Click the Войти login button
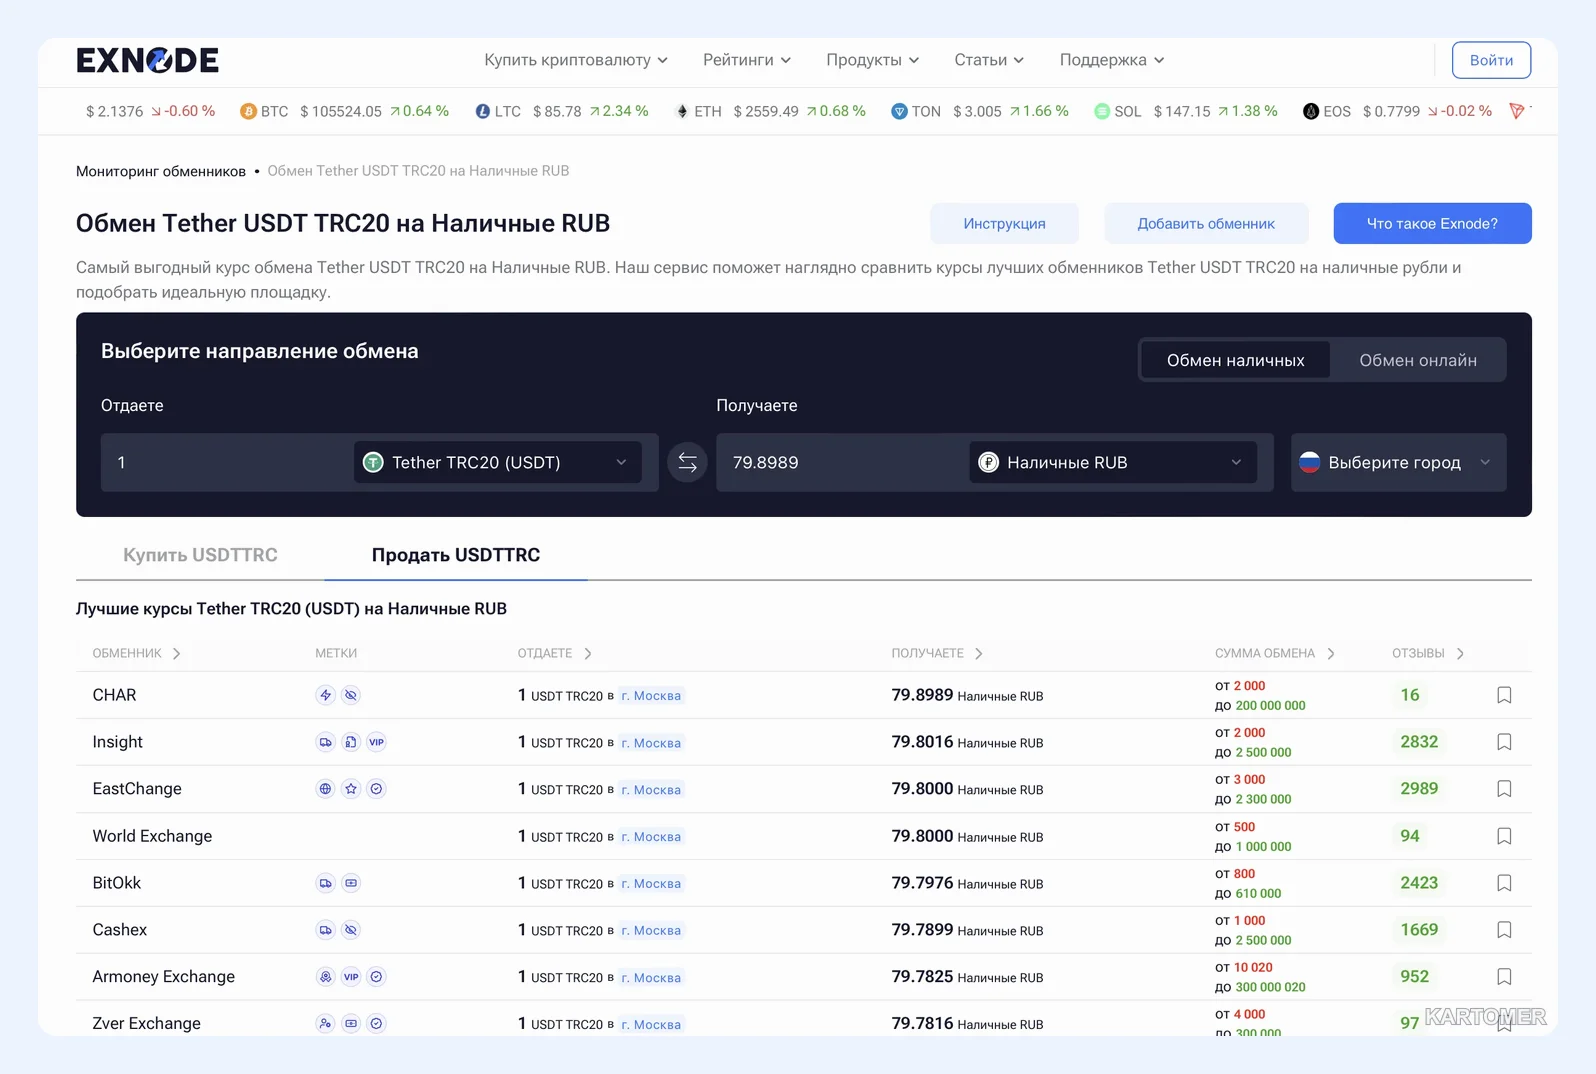The height and width of the screenshot is (1074, 1596). tap(1491, 60)
